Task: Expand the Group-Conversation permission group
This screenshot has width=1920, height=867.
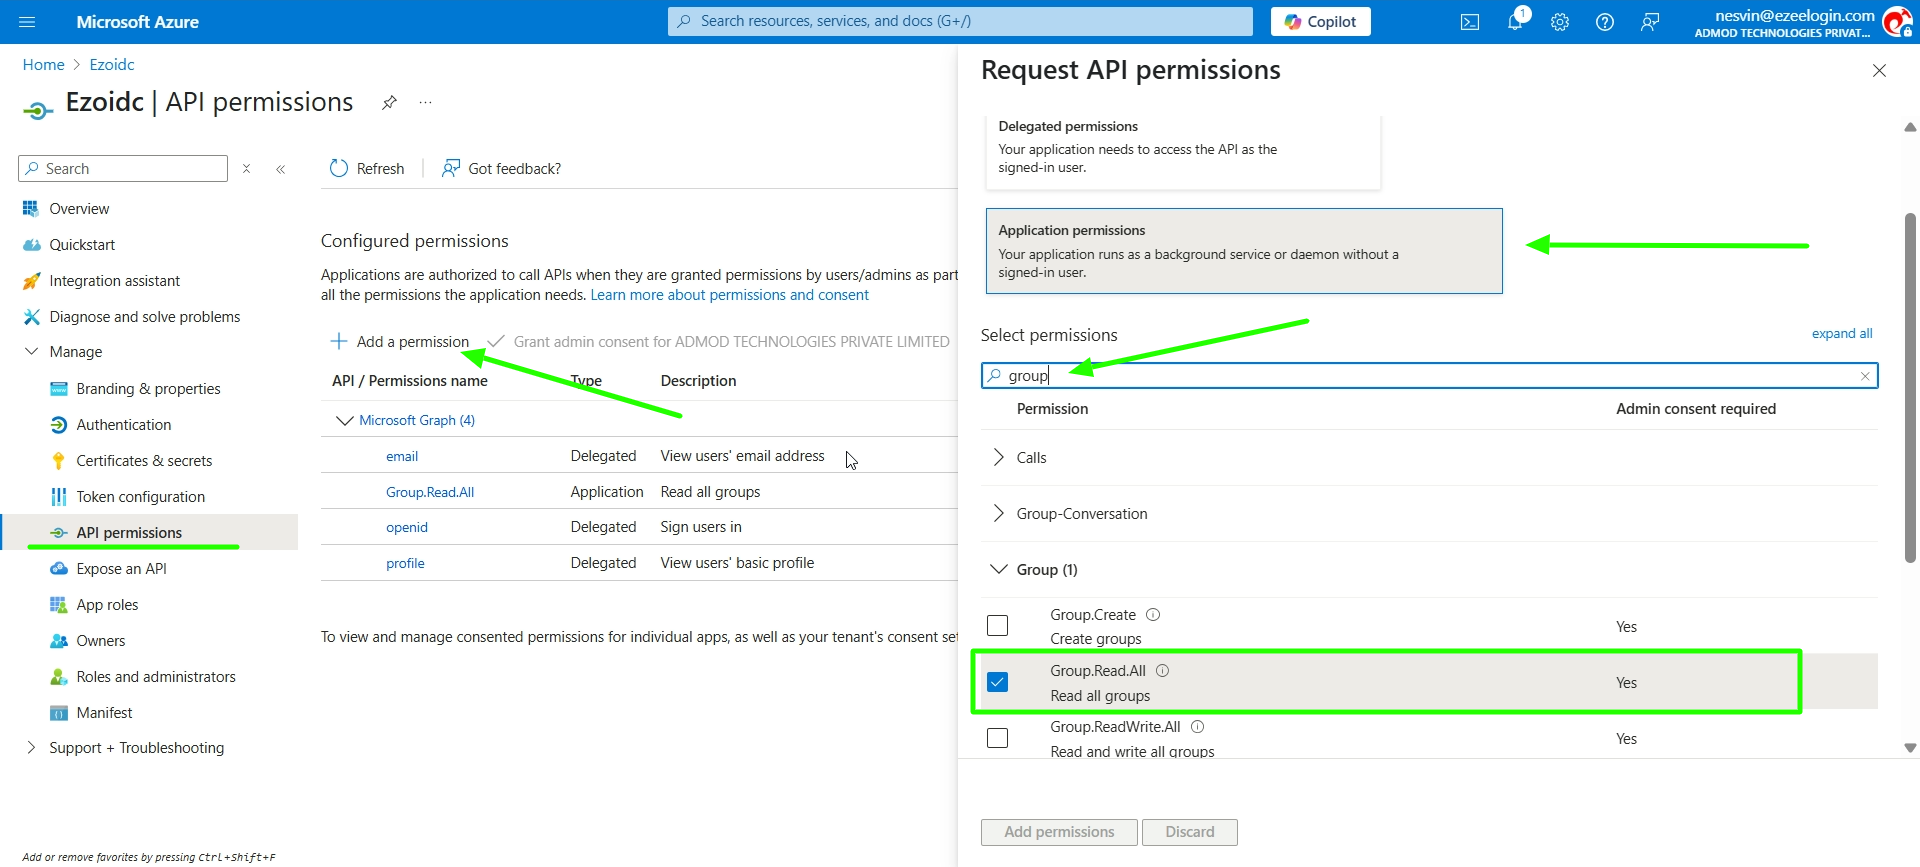Action: tap(998, 513)
